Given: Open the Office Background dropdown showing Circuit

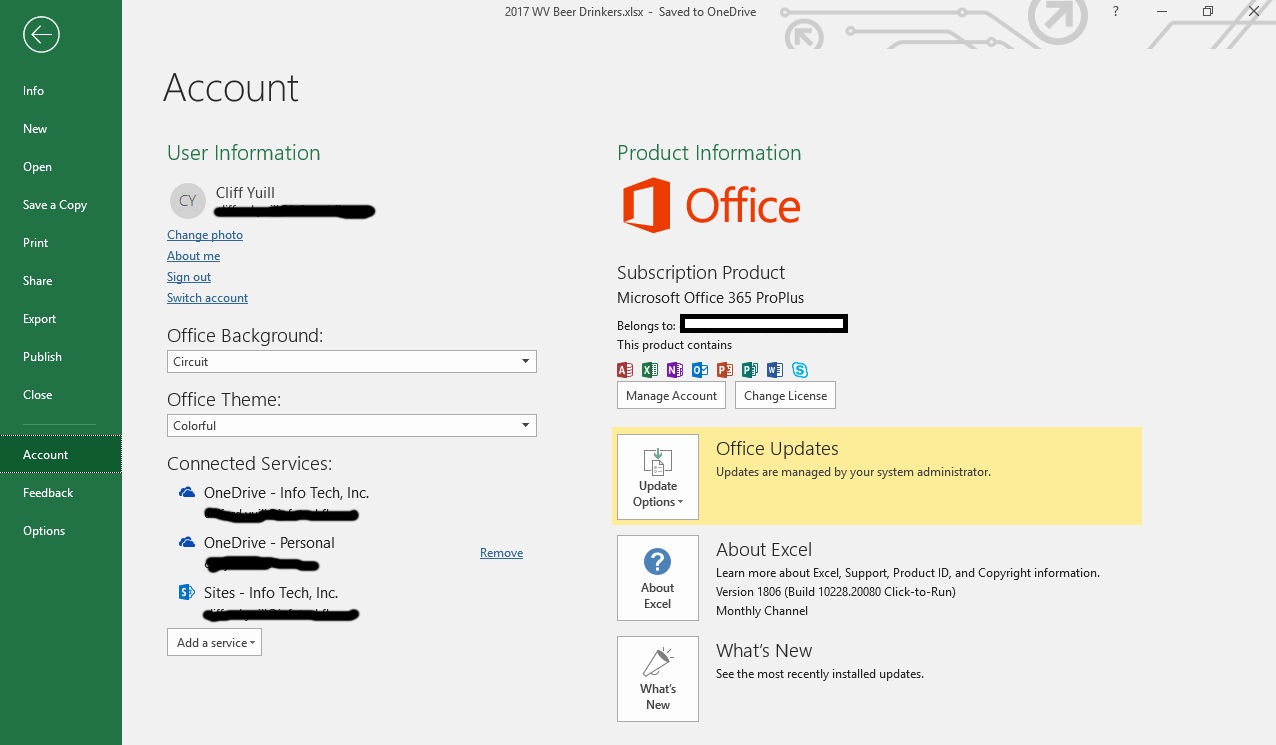Looking at the screenshot, I should tap(352, 361).
